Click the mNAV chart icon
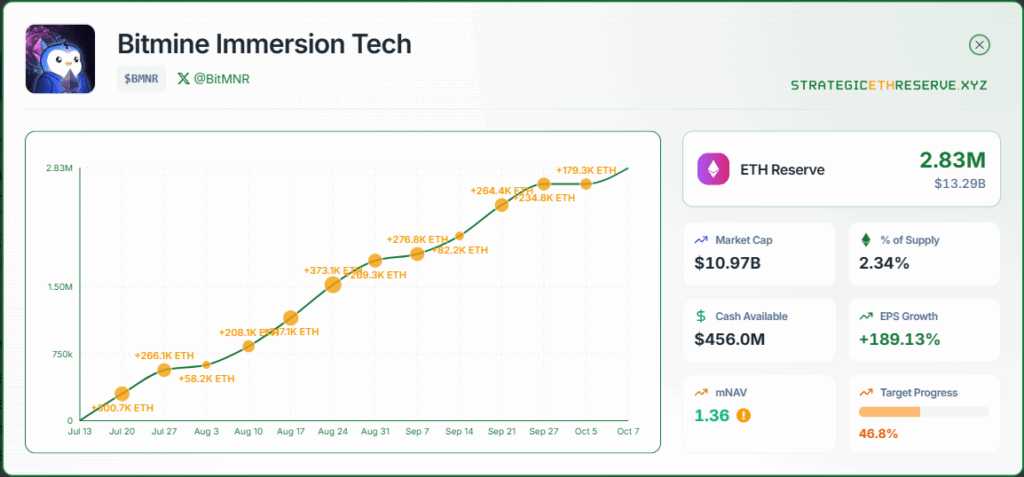1024x477 pixels. point(701,392)
